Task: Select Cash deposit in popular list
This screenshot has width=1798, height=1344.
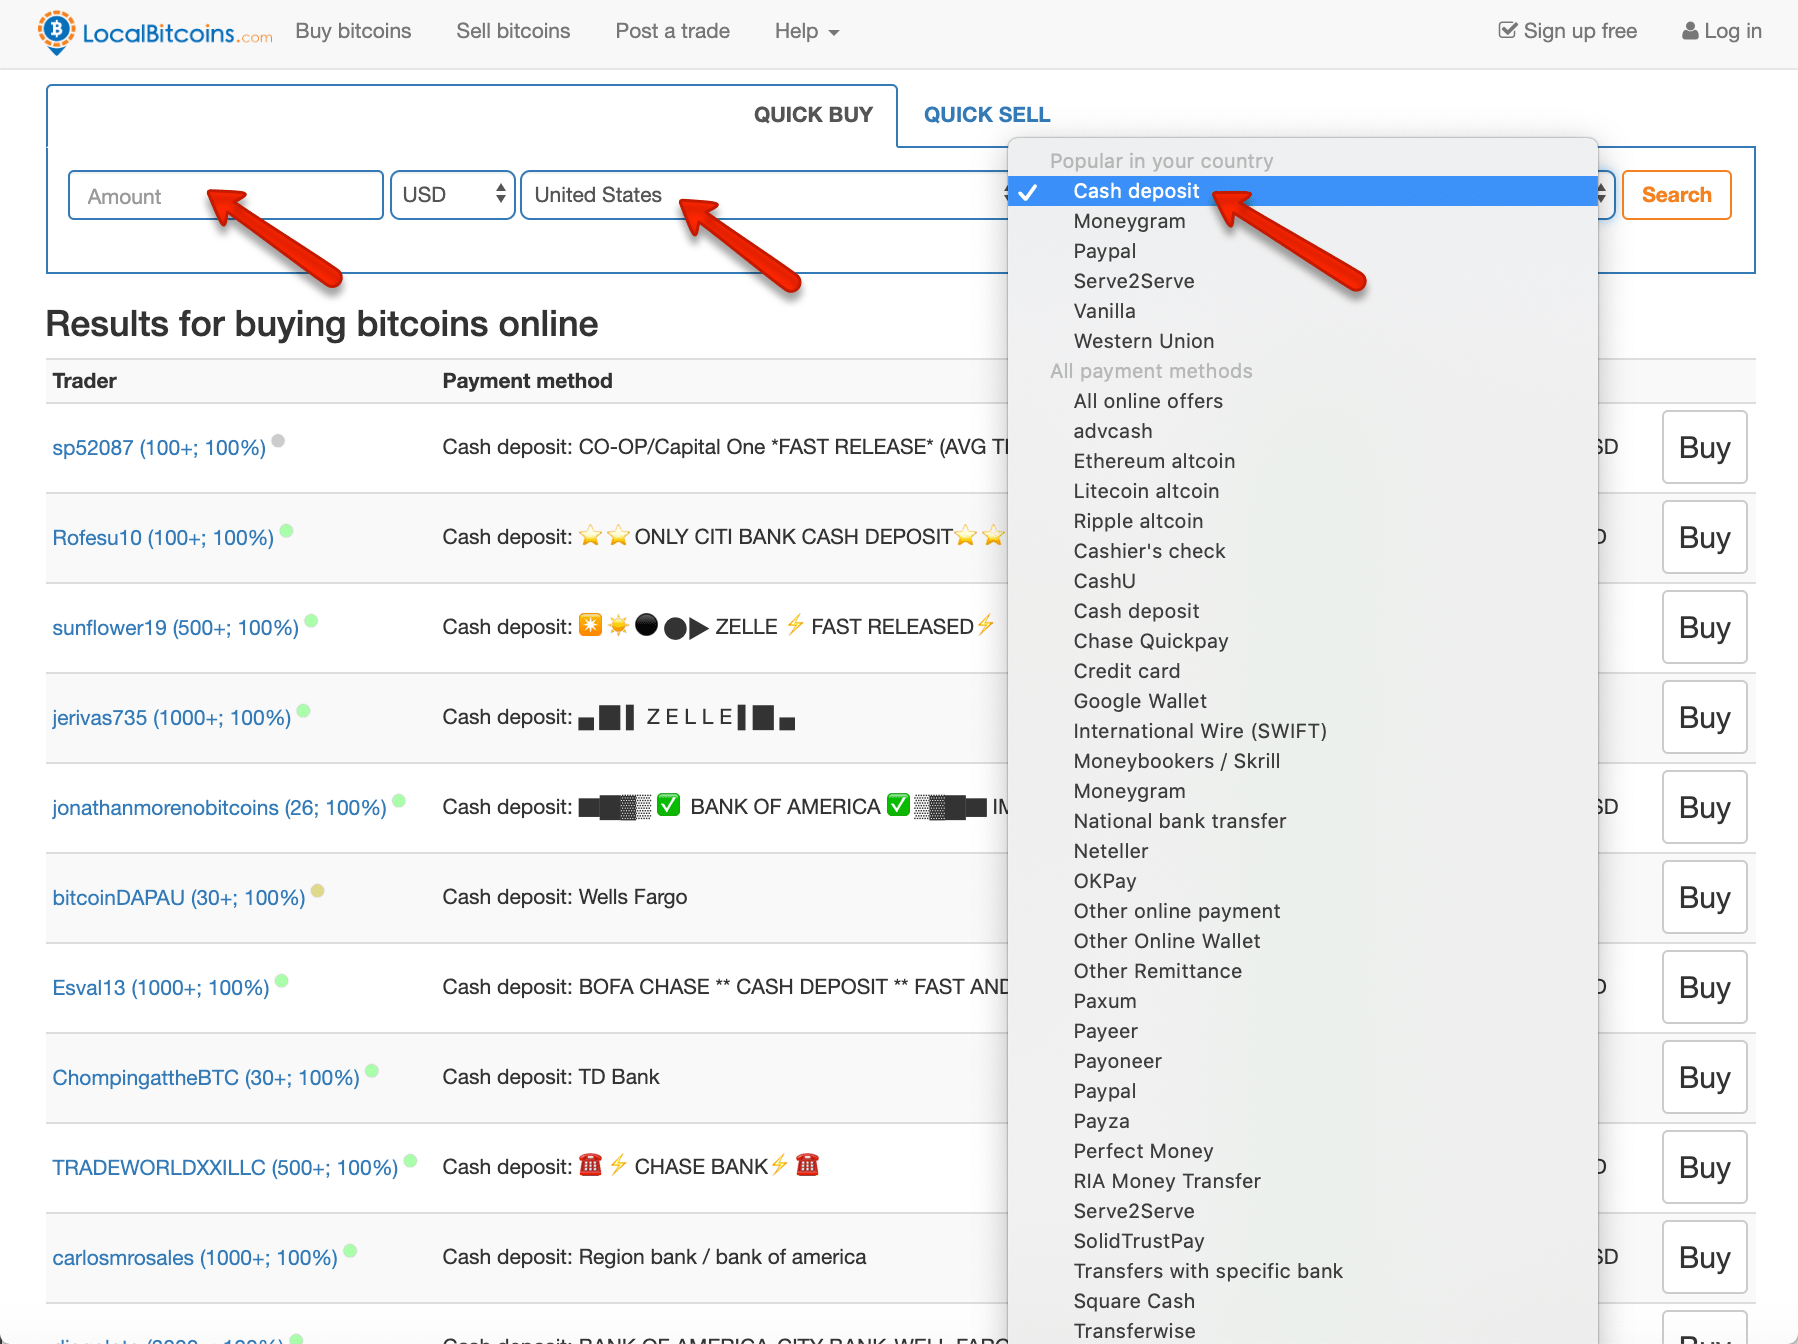Action: pos(1303,191)
